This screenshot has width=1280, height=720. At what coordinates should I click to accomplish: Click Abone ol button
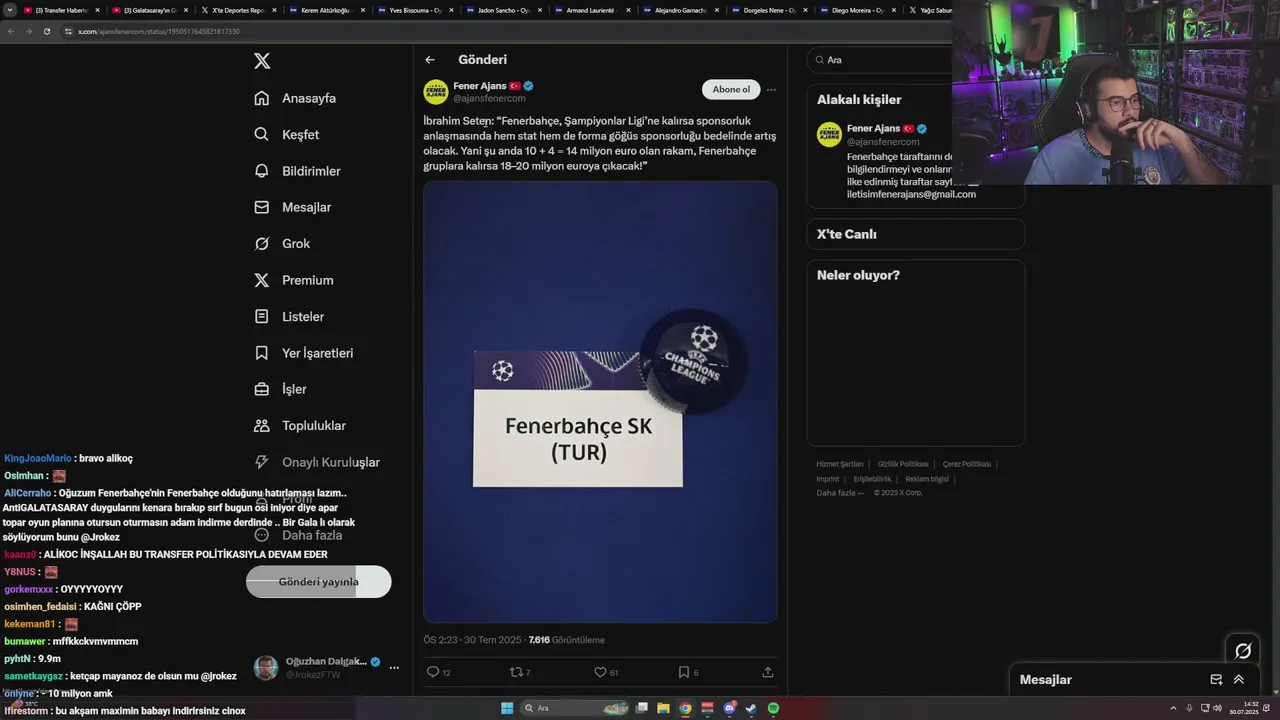[x=731, y=89]
